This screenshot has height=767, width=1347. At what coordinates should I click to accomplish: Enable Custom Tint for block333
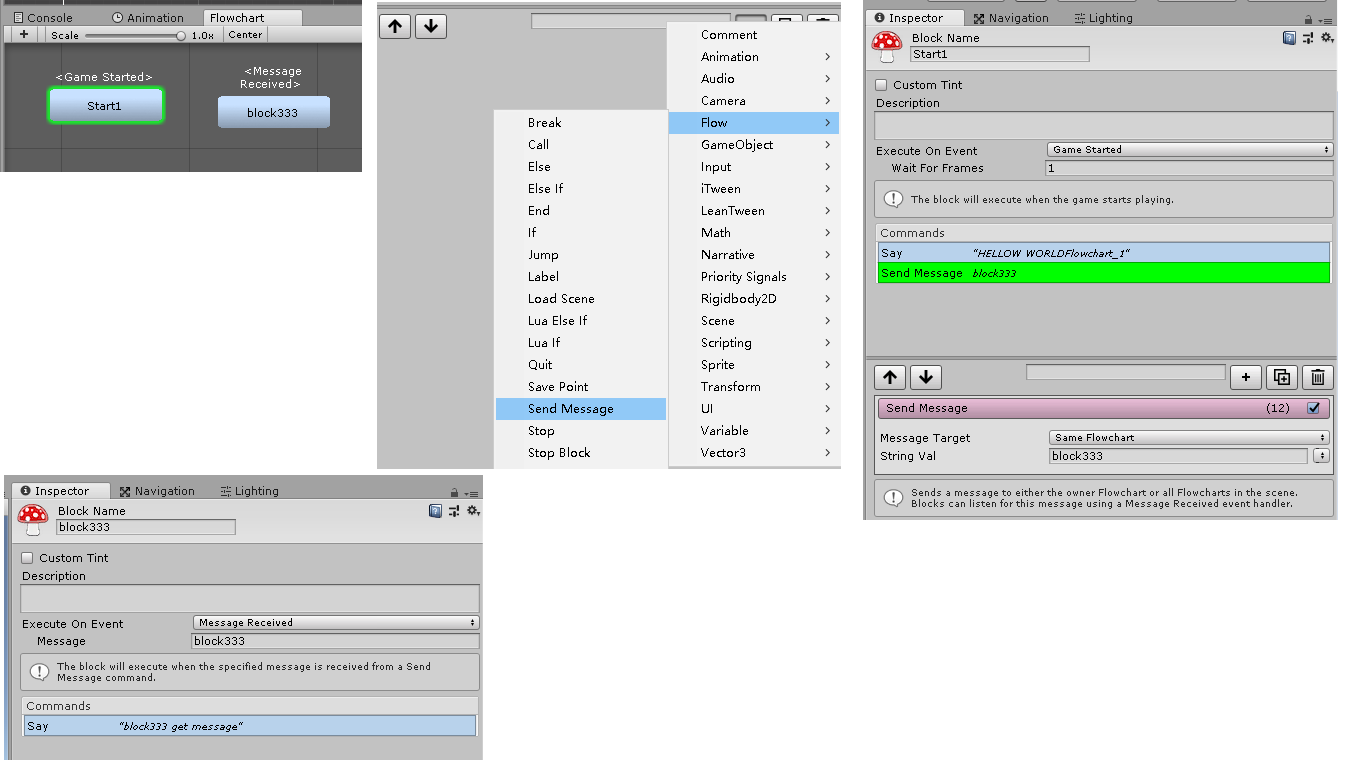click(26, 558)
